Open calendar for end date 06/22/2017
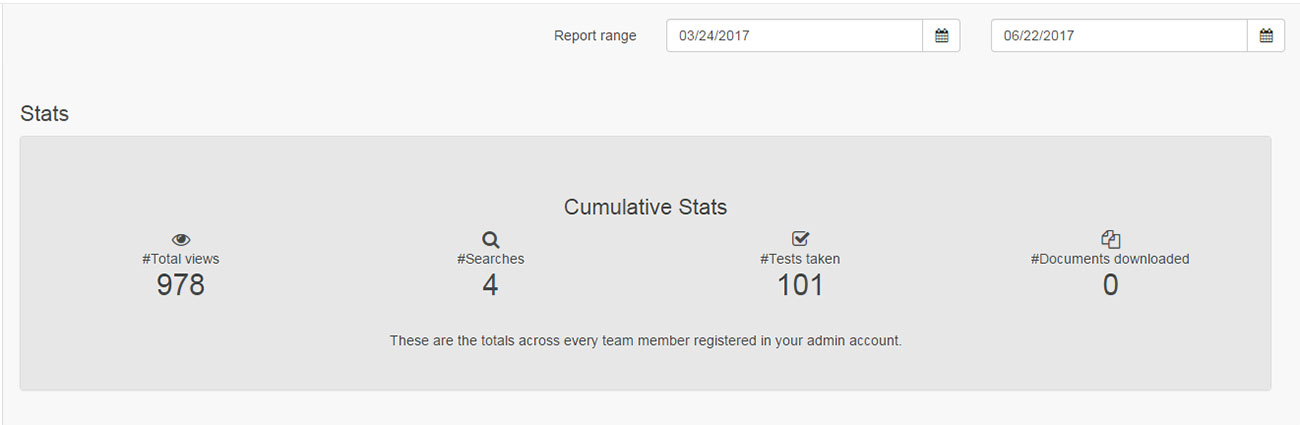 [x=1266, y=36]
